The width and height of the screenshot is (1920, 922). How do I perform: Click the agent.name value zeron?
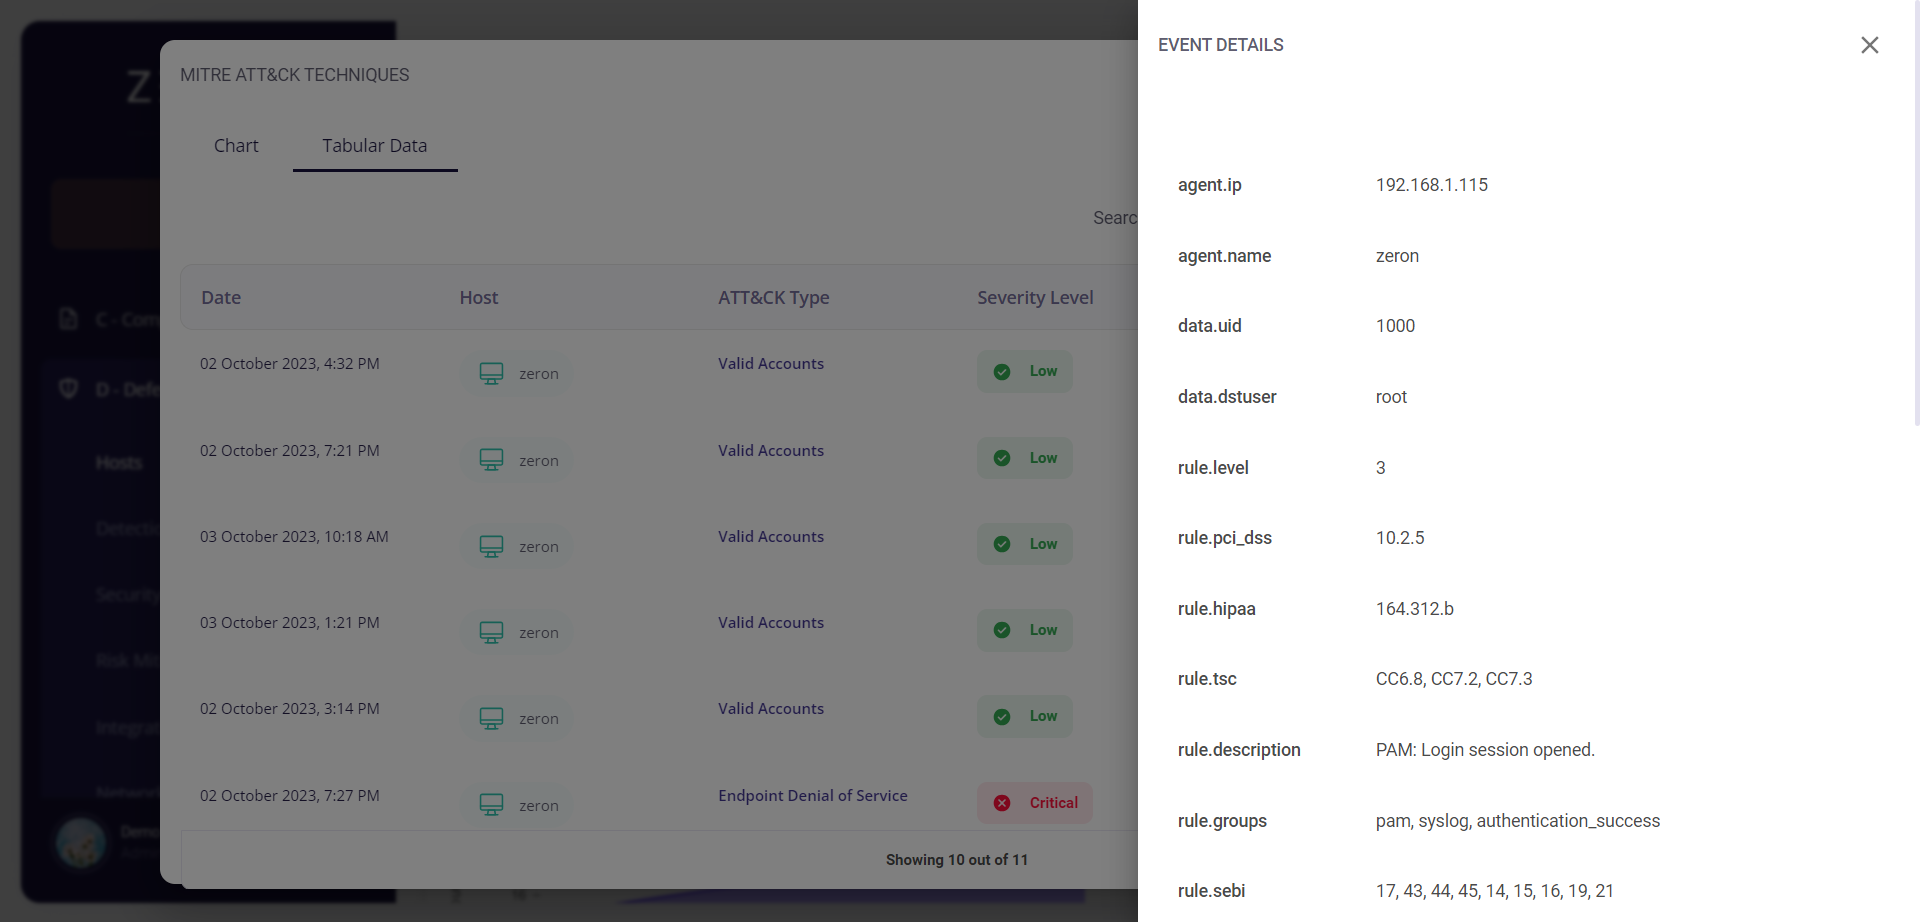1397,256
